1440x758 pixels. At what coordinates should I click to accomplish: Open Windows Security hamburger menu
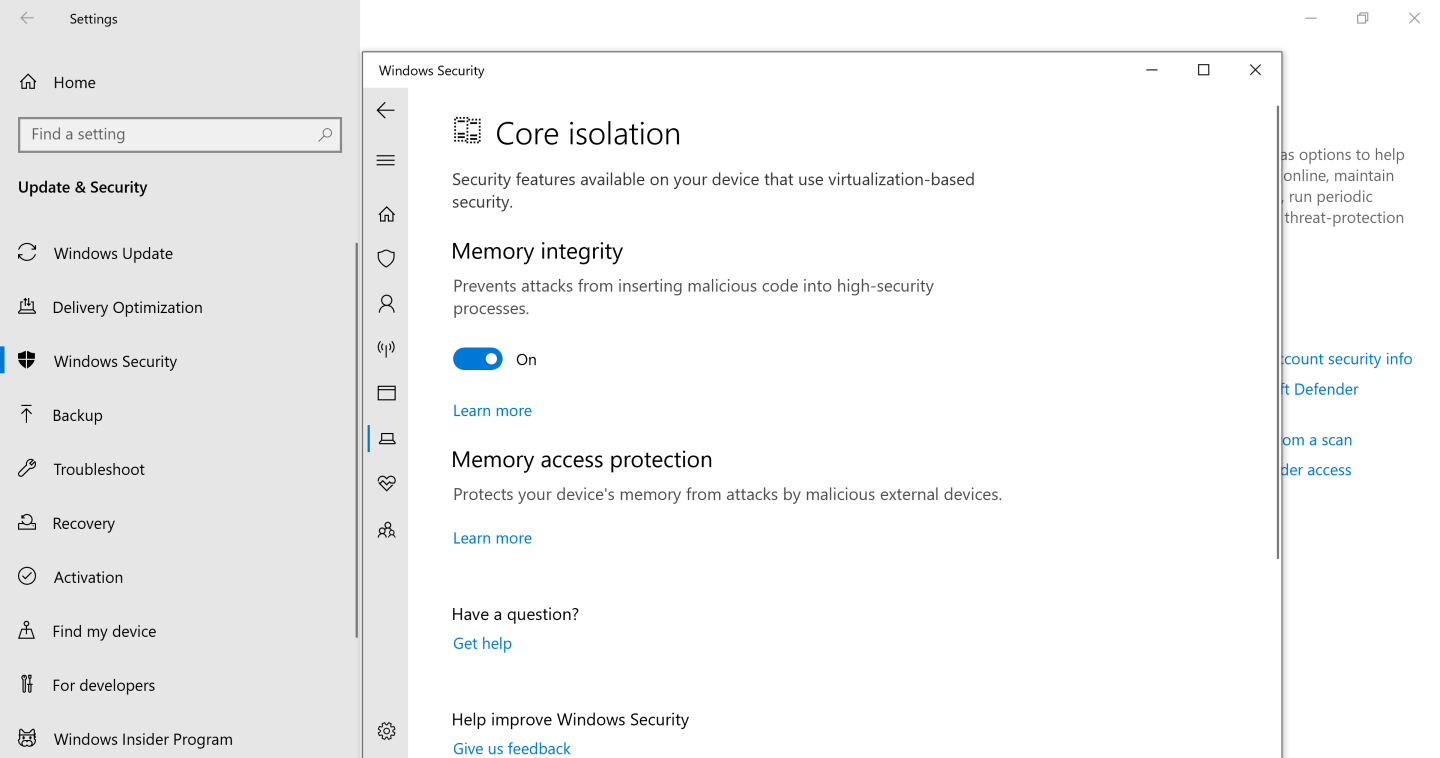386,160
